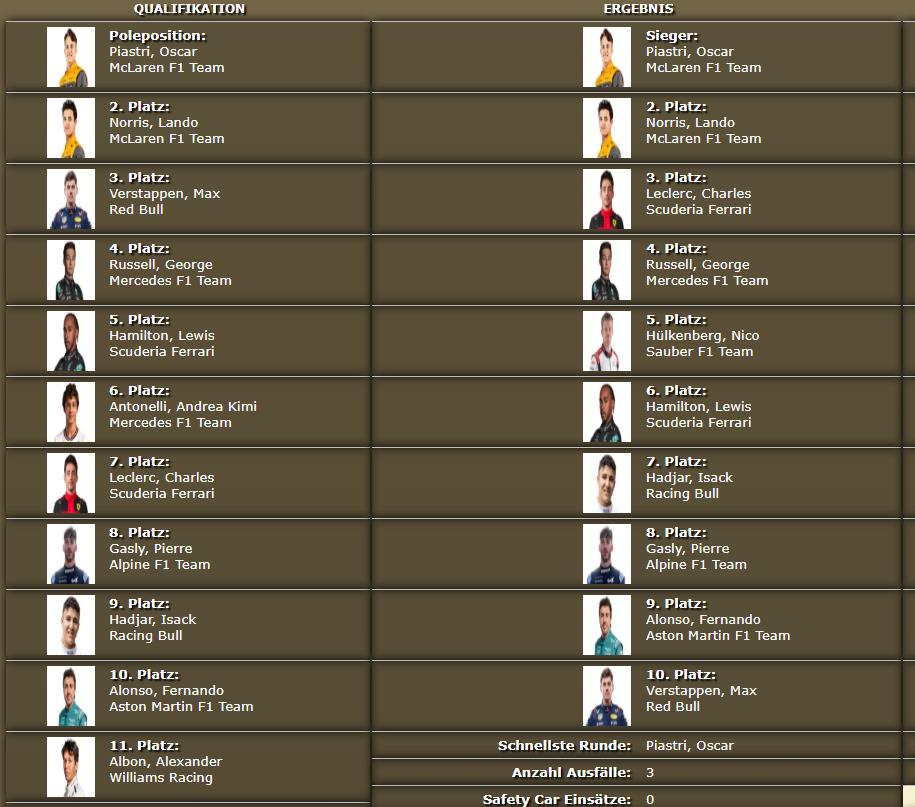Click Albon photo in qualifying 11. Platz

(x=71, y=767)
